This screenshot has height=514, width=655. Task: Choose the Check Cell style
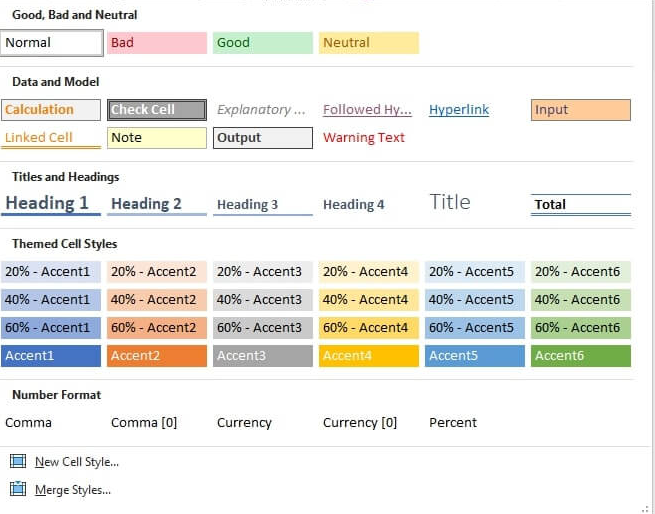[157, 110]
